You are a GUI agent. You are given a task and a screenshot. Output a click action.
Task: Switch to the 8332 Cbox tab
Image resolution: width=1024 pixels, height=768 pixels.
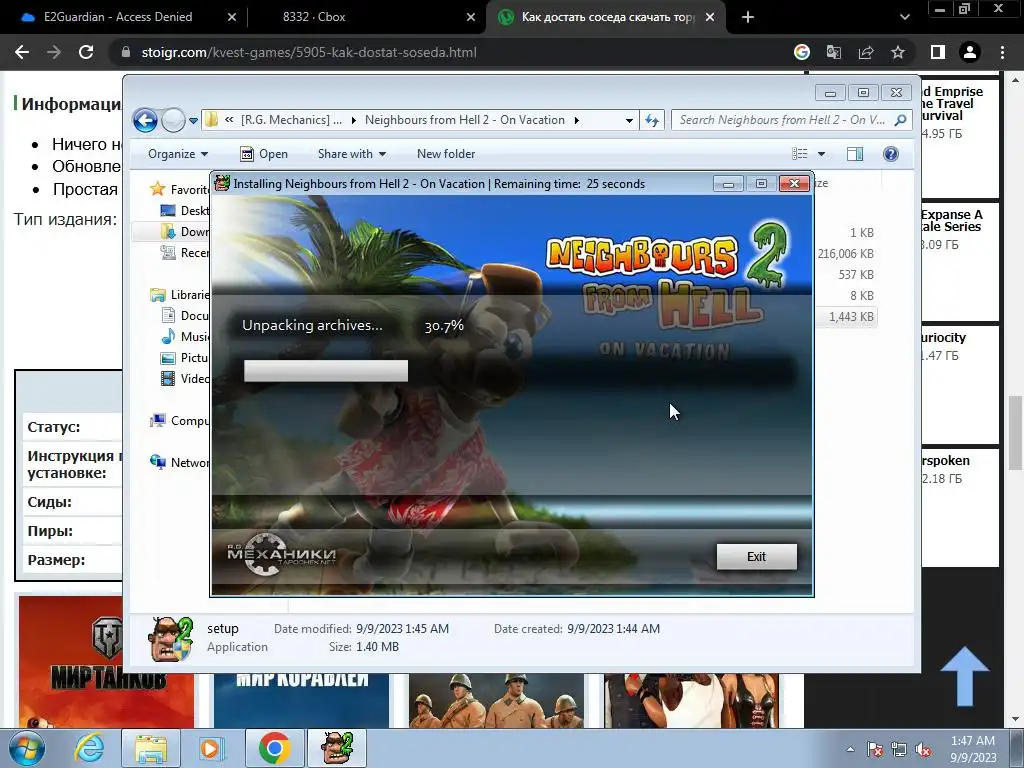coord(314,17)
